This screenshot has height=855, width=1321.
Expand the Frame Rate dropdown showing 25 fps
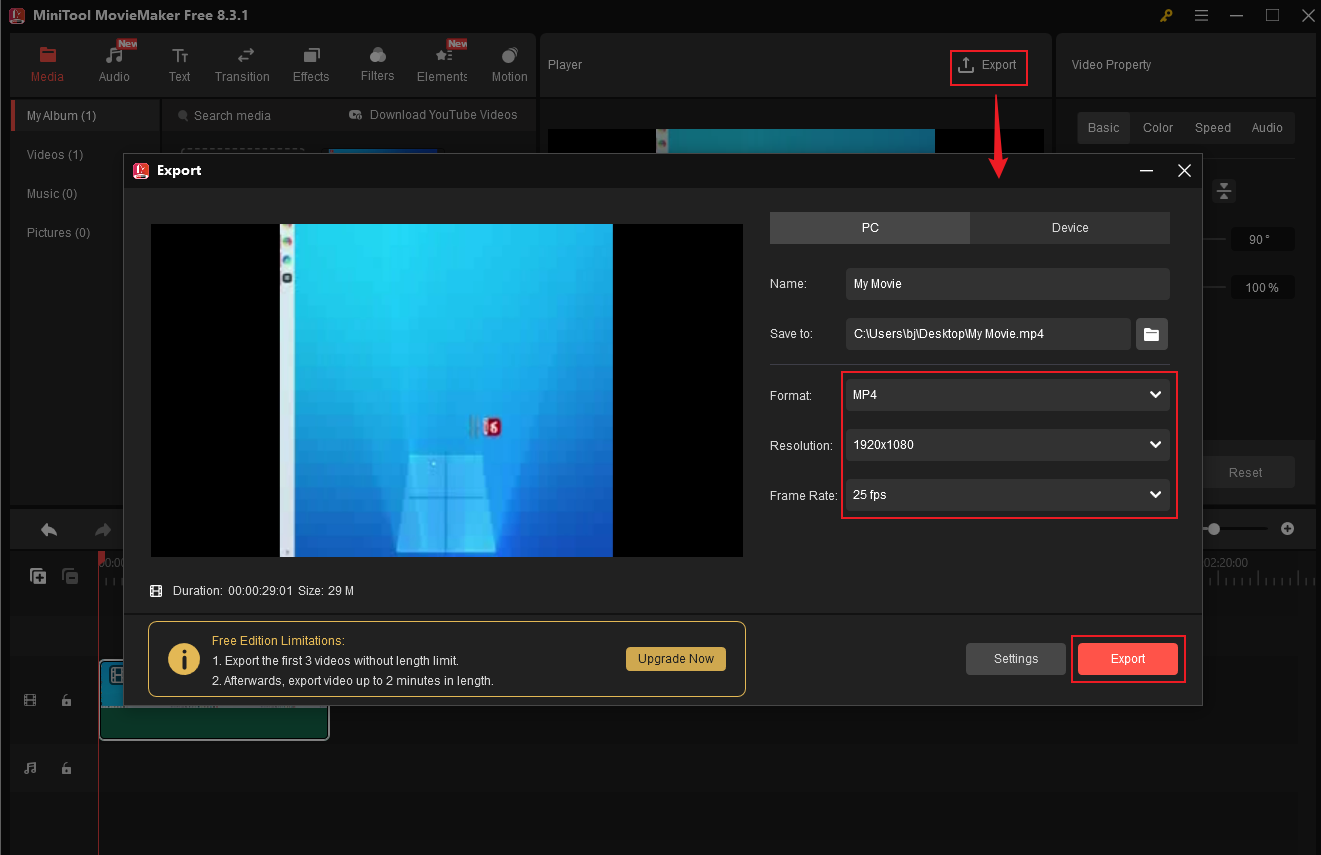pyautogui.click(x=1007, y=495)
